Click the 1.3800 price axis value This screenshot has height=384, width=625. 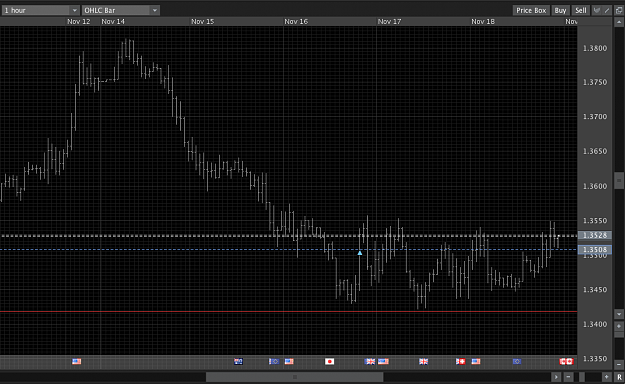point(595,48)
